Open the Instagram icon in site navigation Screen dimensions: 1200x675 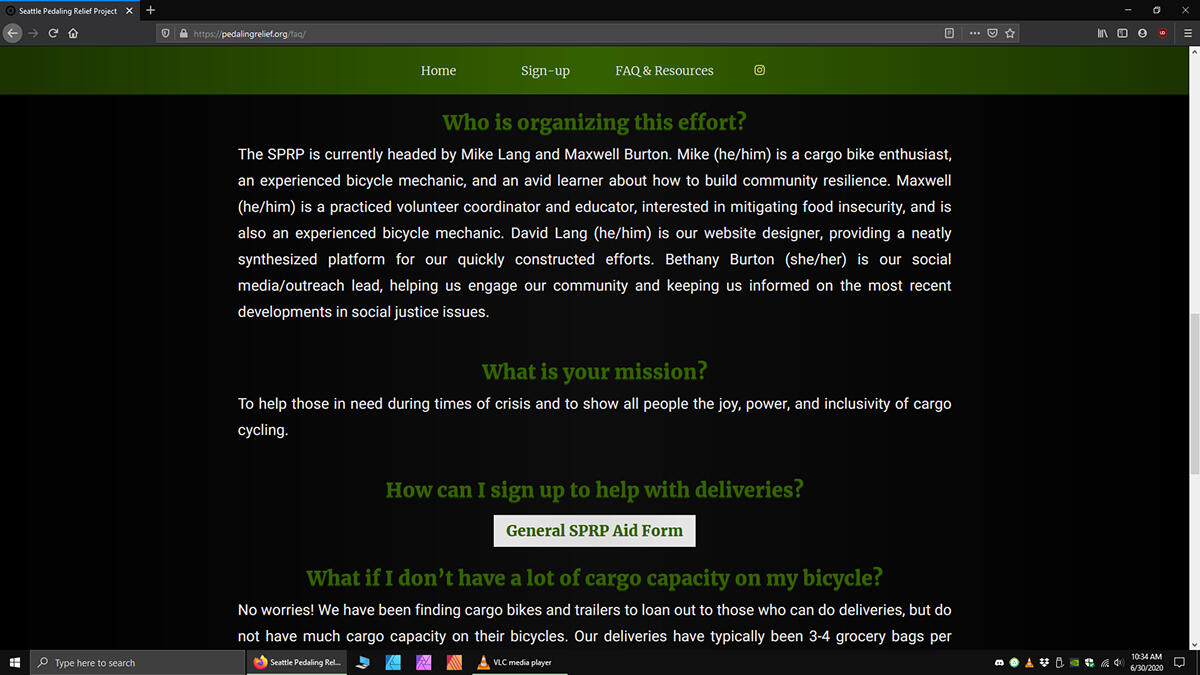click(x=759, y=70)
